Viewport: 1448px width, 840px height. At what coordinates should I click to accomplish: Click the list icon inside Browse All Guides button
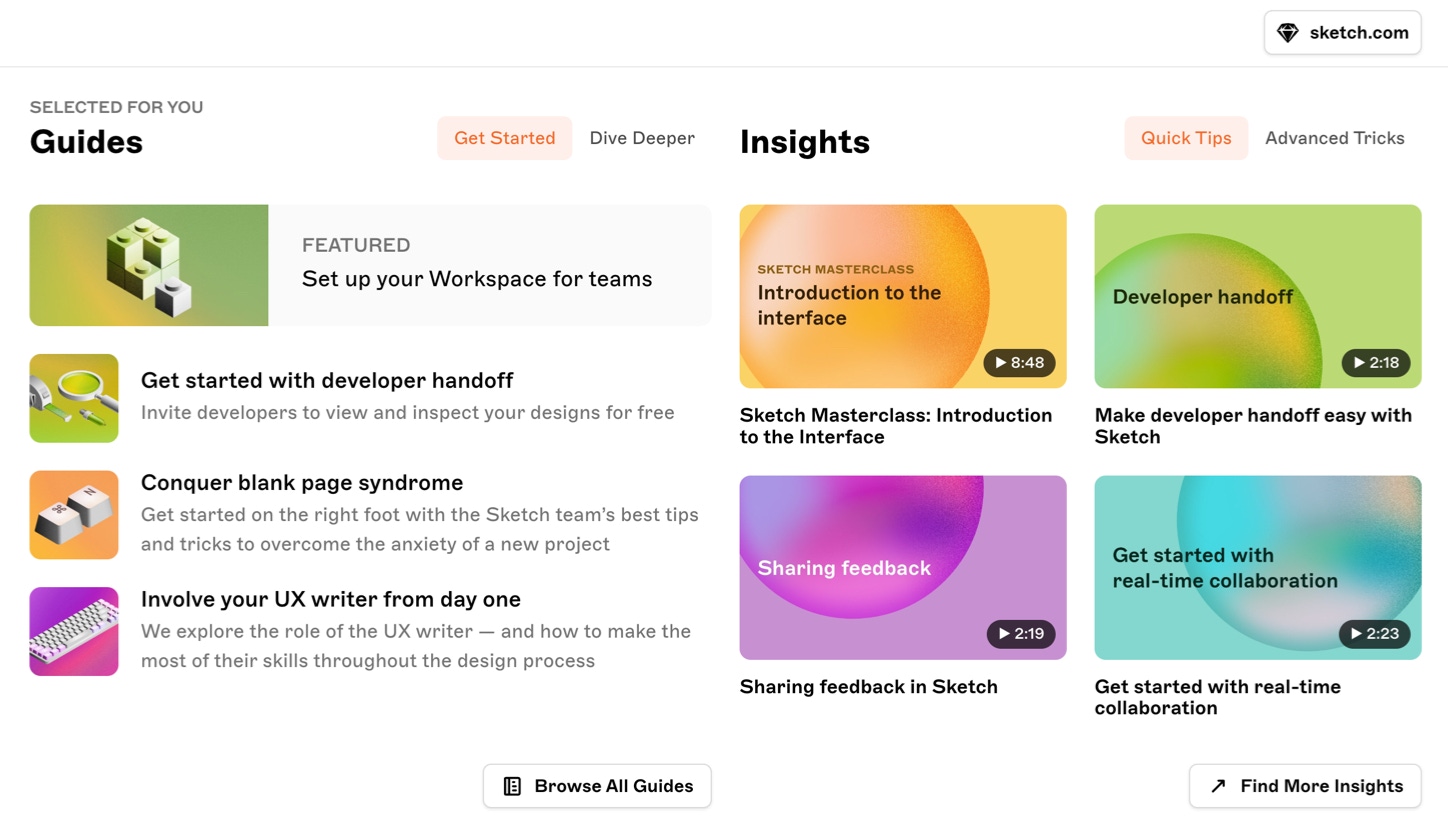pos(513,786)
